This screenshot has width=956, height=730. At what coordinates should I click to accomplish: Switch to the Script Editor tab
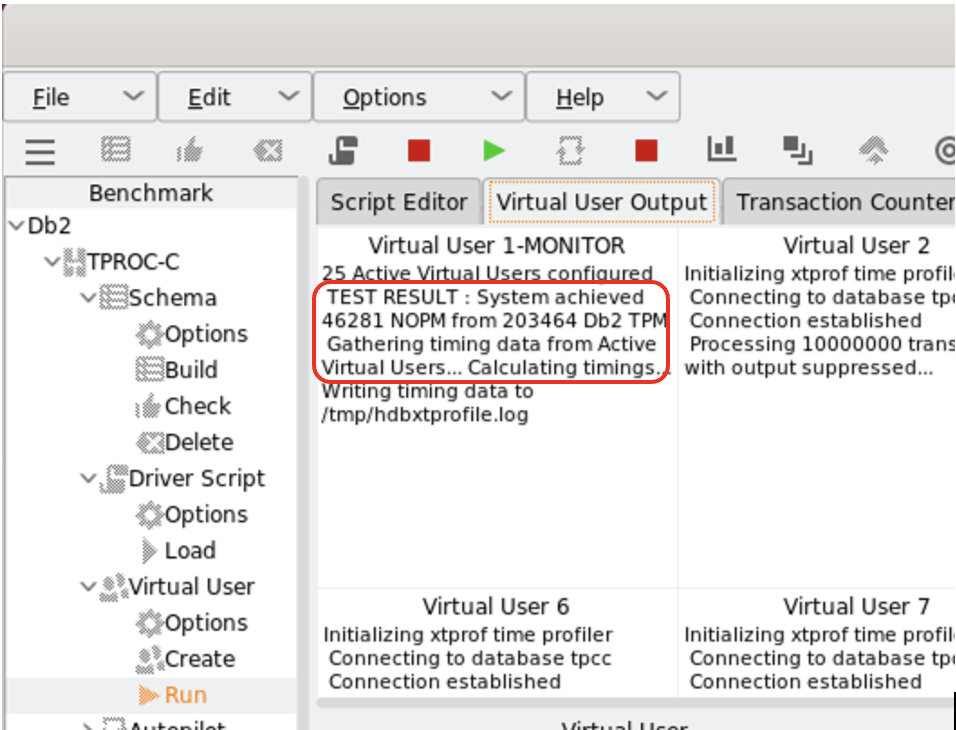[399, 202]
